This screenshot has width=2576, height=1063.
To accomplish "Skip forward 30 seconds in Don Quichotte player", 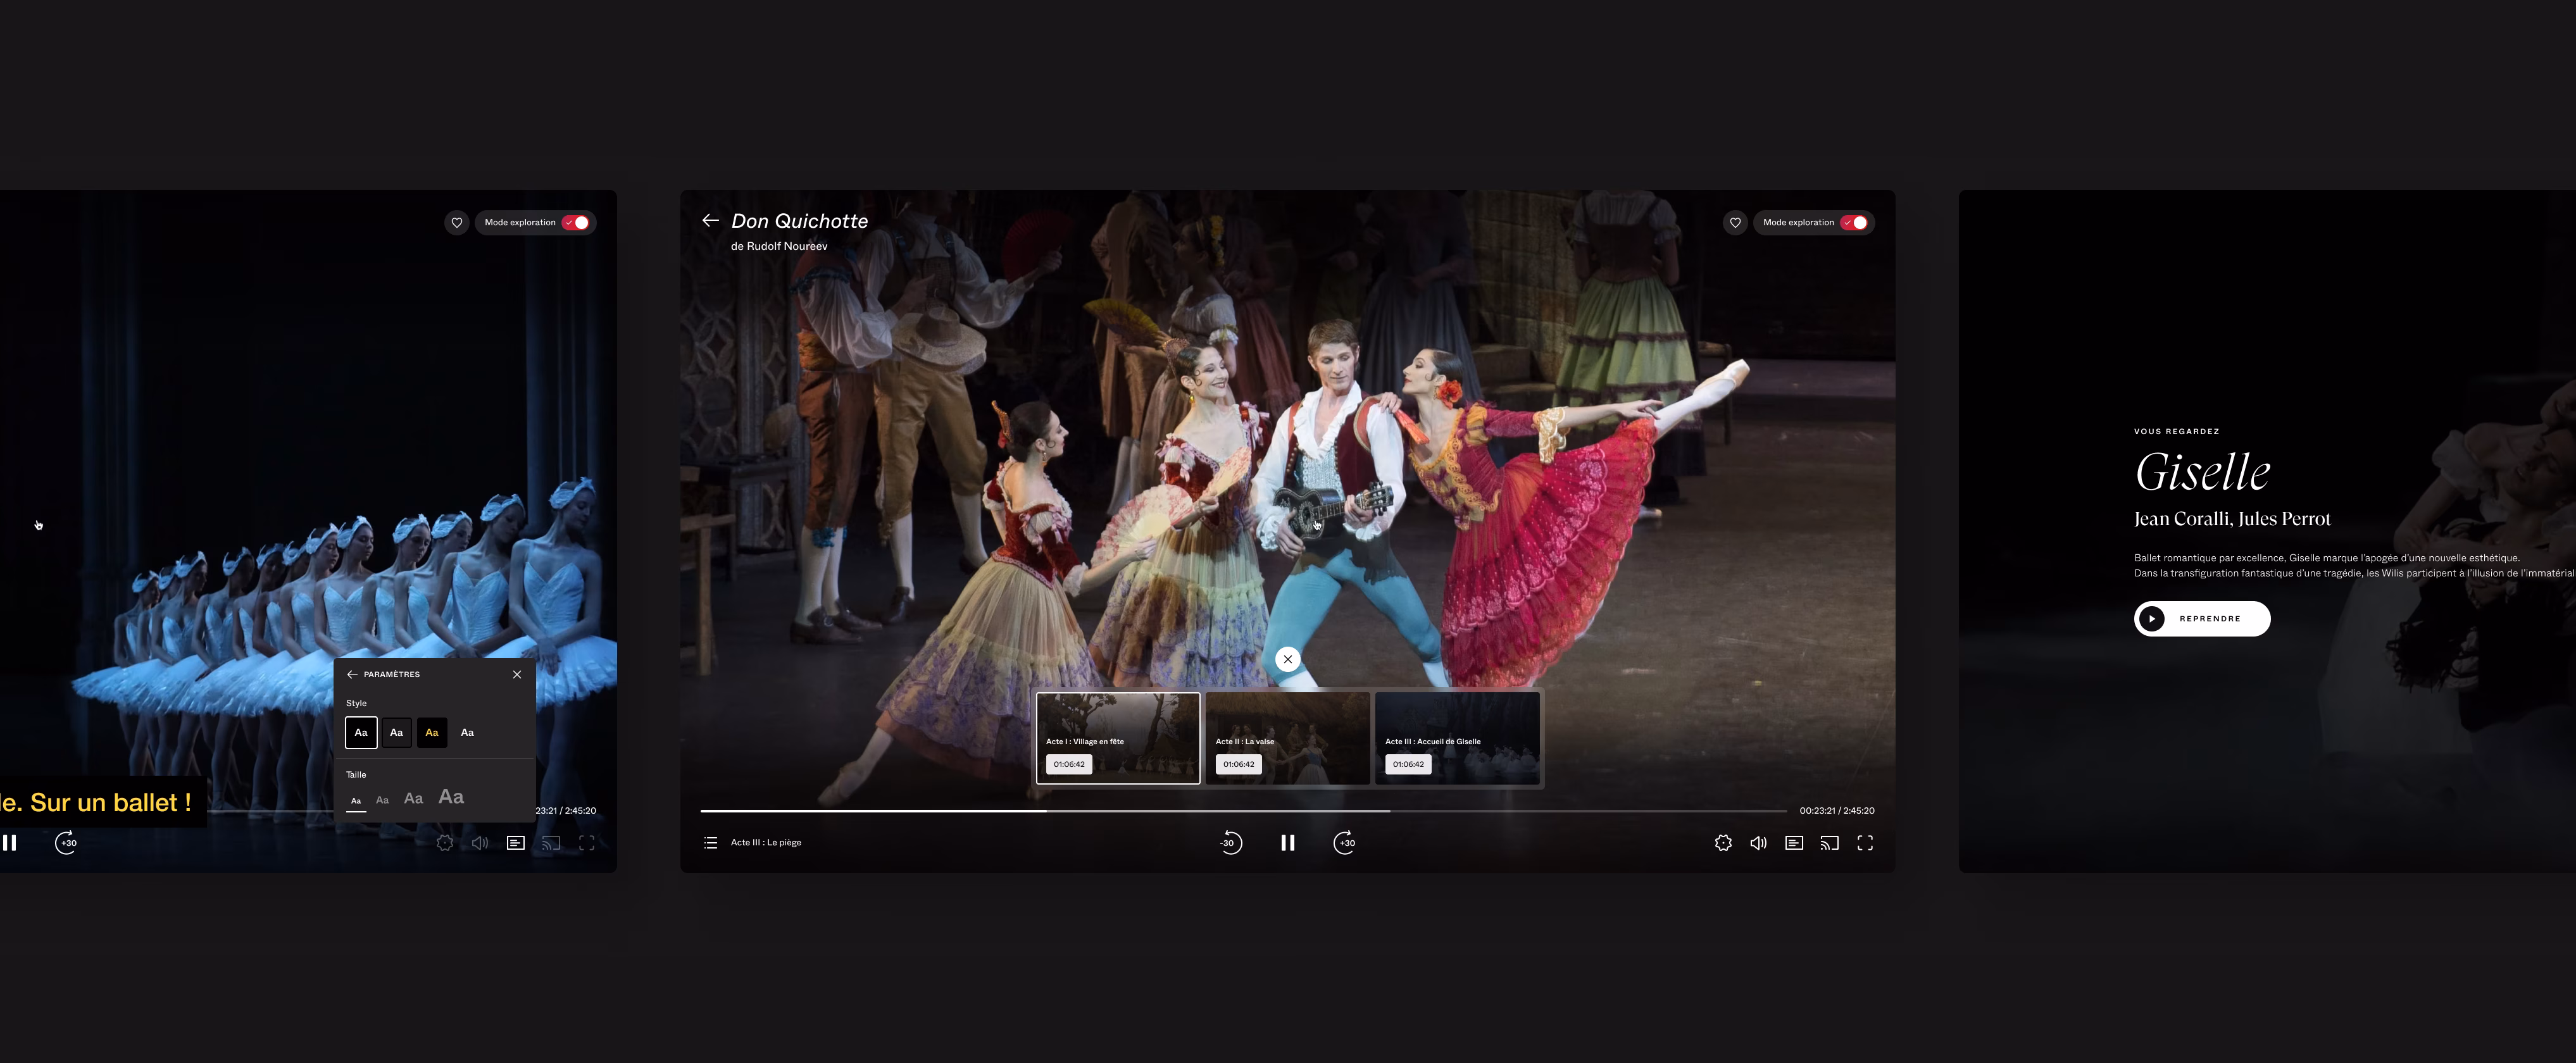I will [1345, 843].
